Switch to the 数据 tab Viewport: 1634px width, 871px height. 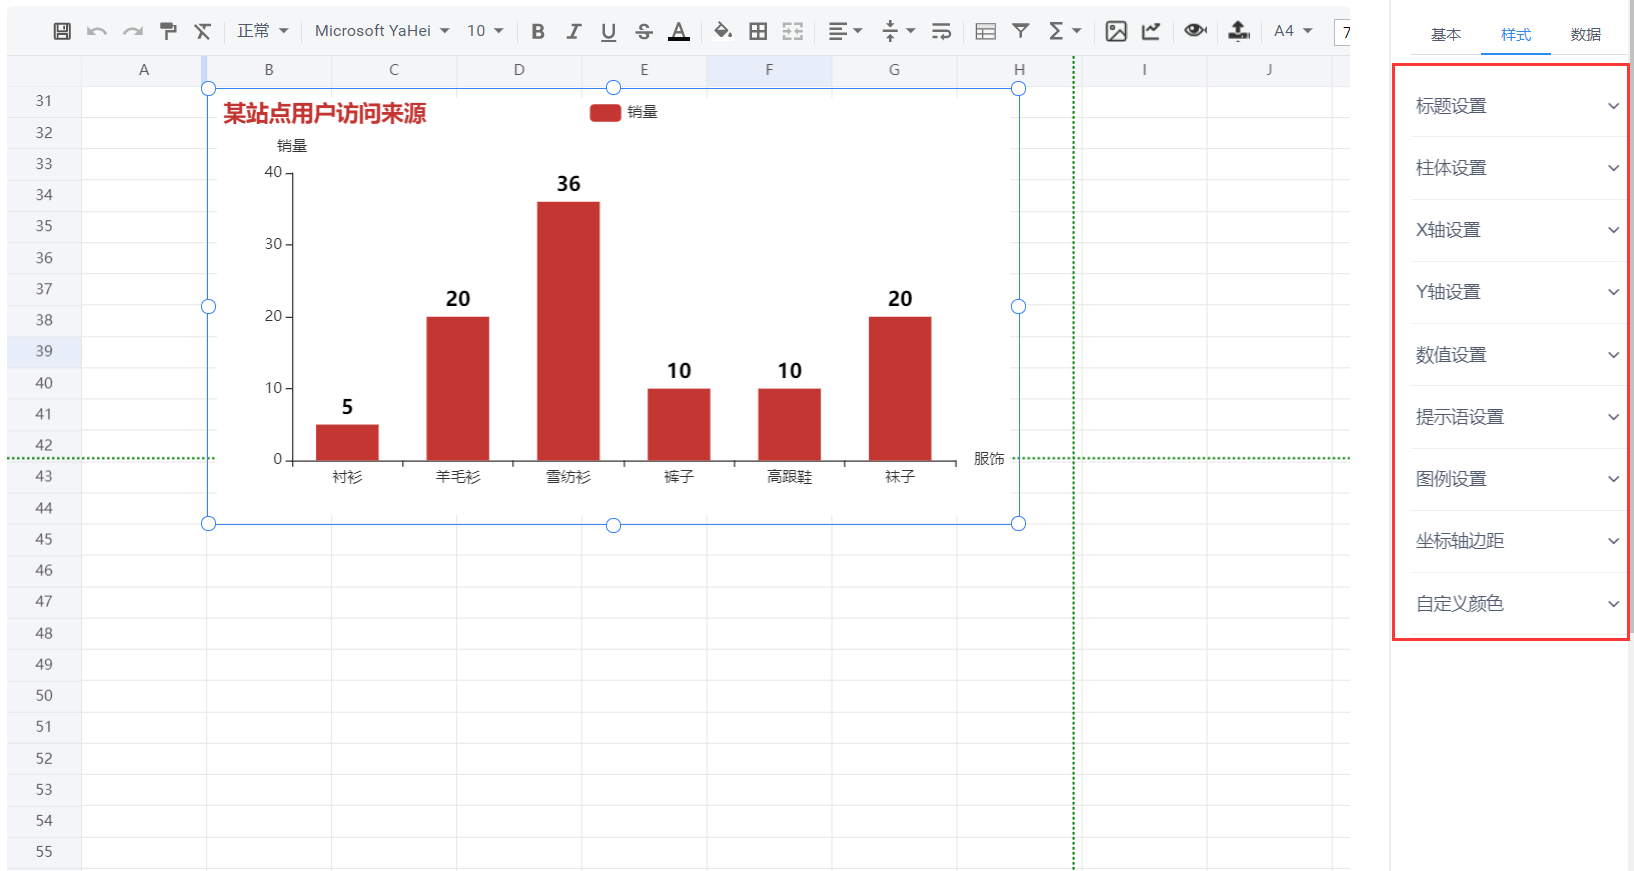tap(1586, 35)
